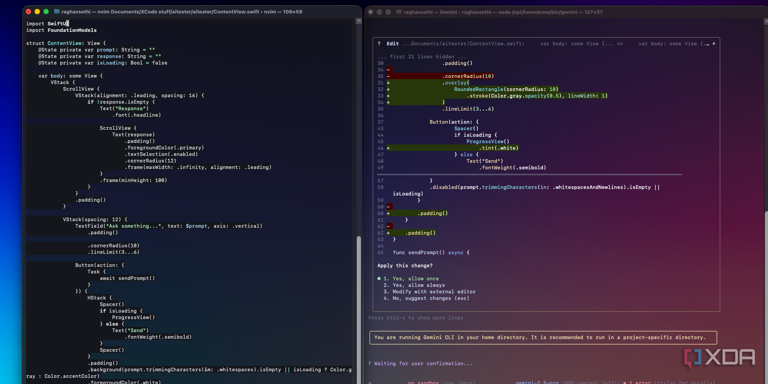Click the "Press ctrl-s to show more lines" hint
This screenshot has width=768, height=384.
415,318
